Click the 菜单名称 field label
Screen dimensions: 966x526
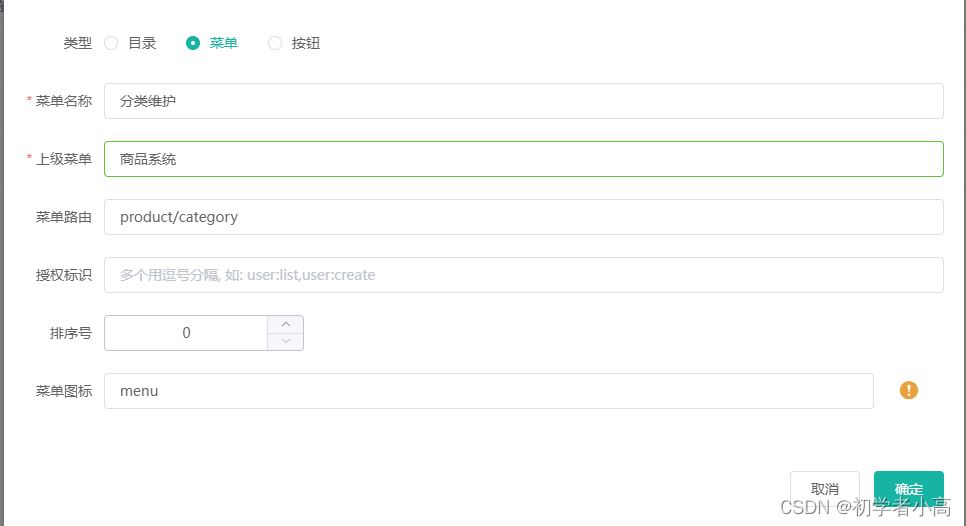pos(63,101)
